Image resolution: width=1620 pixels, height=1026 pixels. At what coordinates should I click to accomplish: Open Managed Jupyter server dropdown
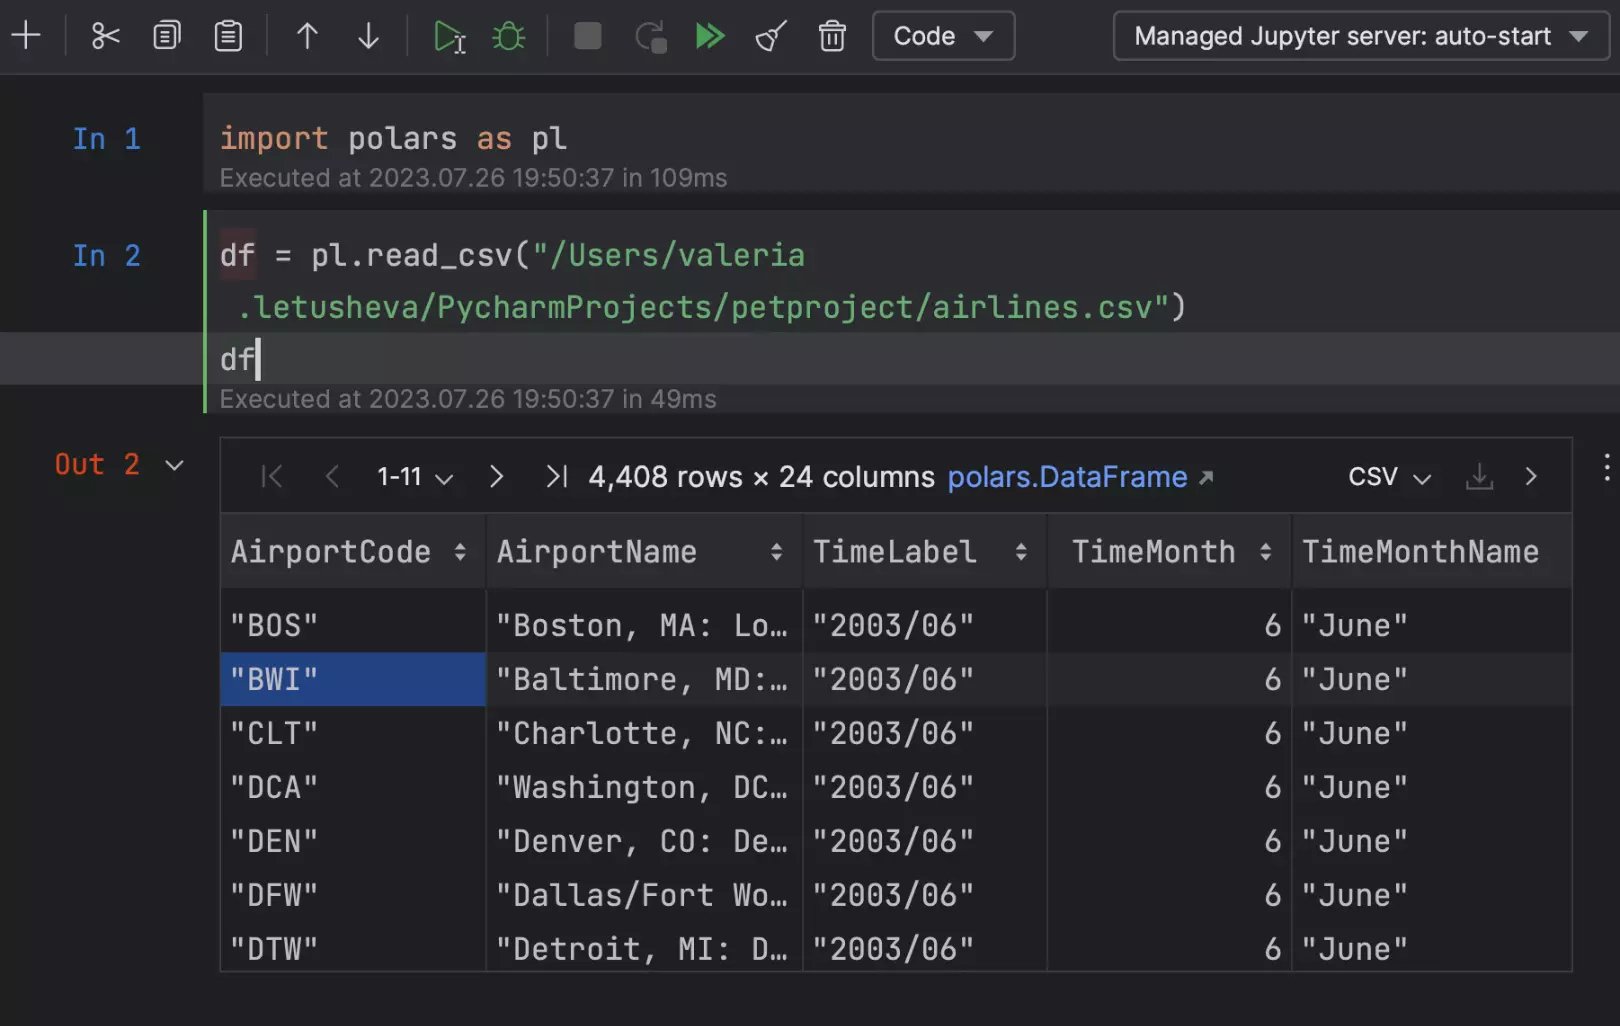click(1360, 36)
